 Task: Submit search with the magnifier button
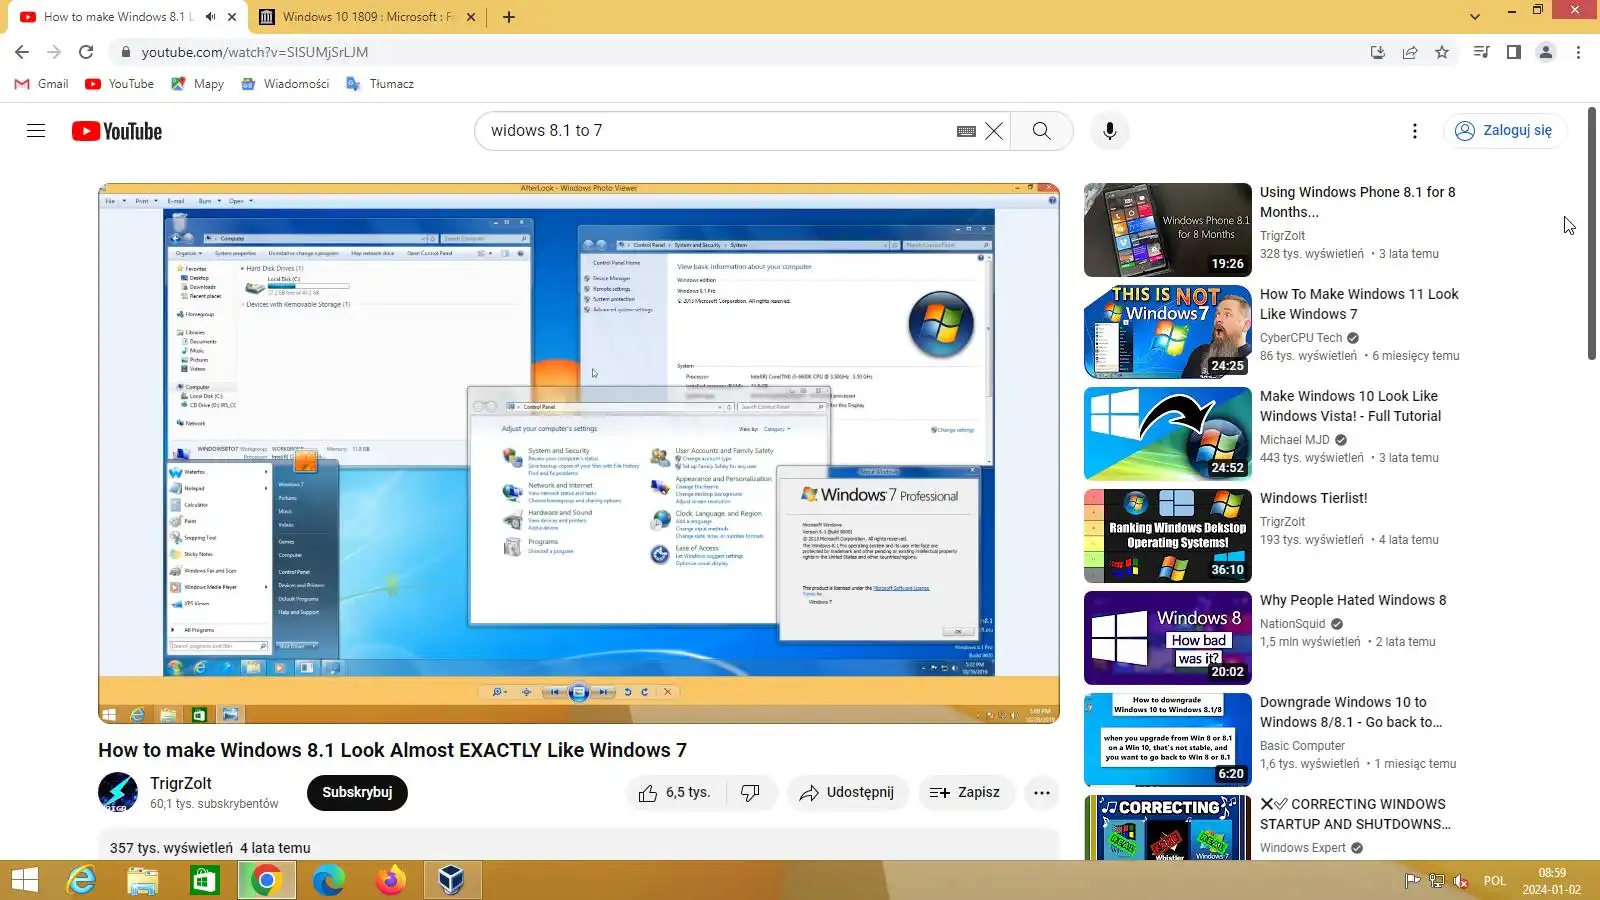[x=1041, y=131]
